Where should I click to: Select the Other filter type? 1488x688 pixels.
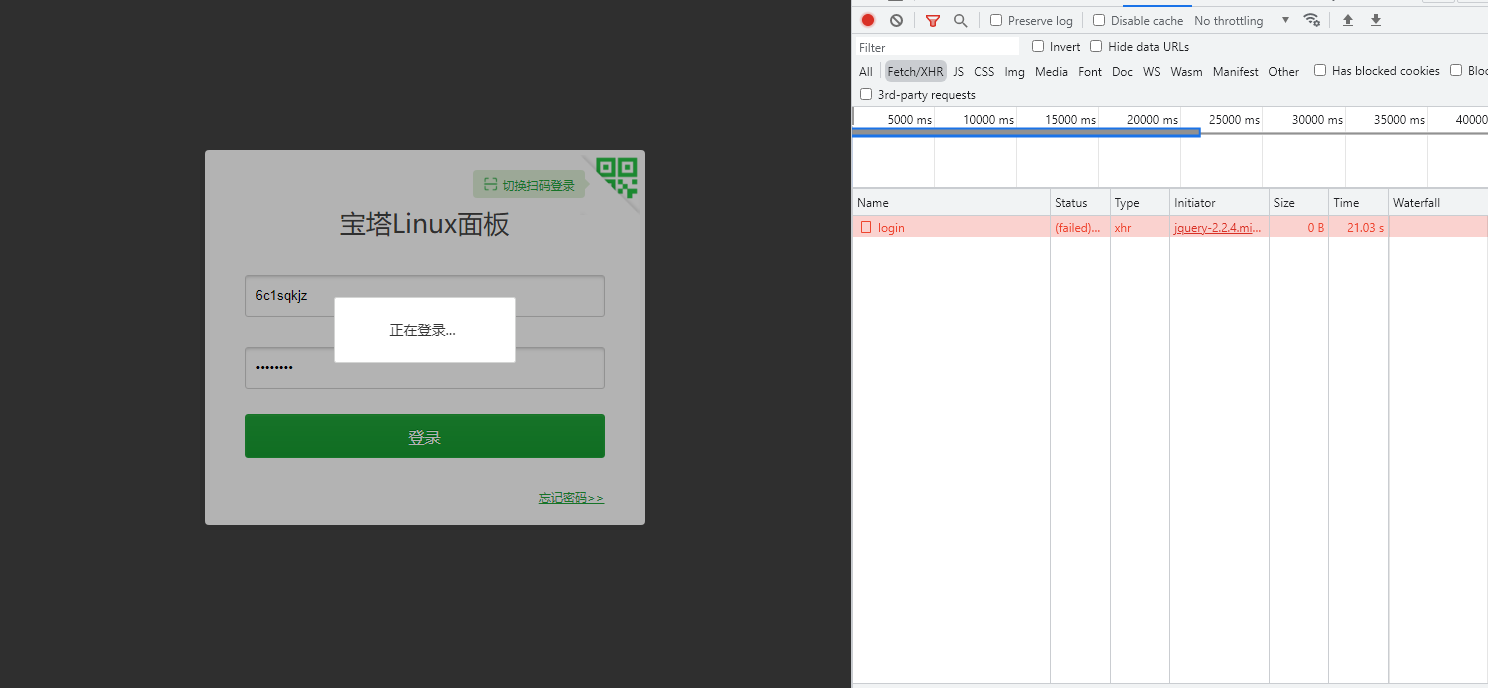1283,72
